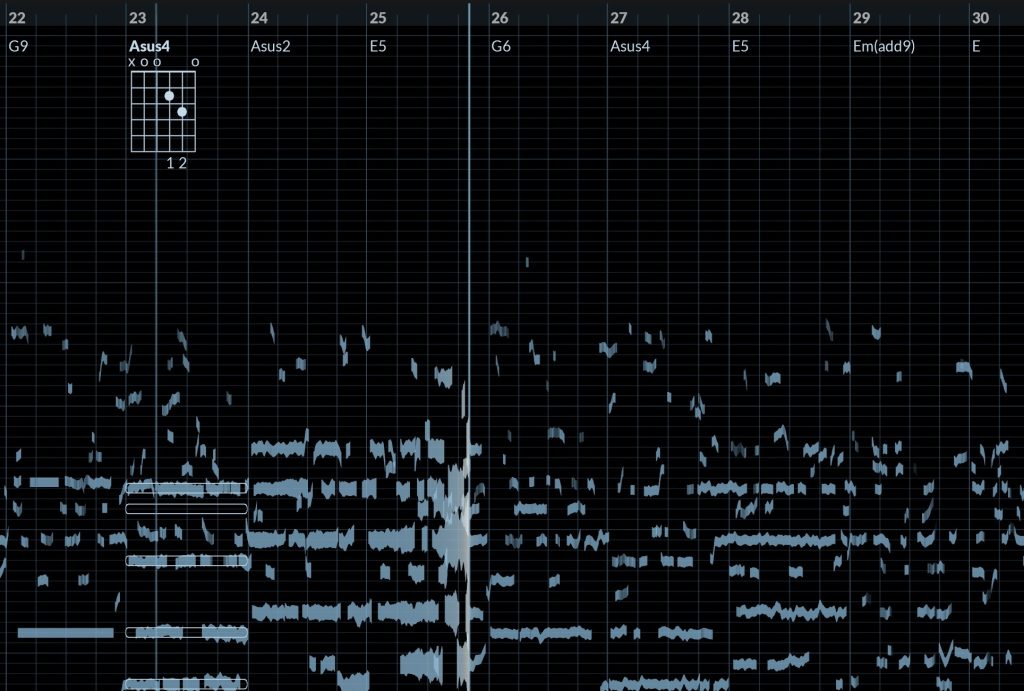Click the Asus2 chord label

(x=270, y=46)
